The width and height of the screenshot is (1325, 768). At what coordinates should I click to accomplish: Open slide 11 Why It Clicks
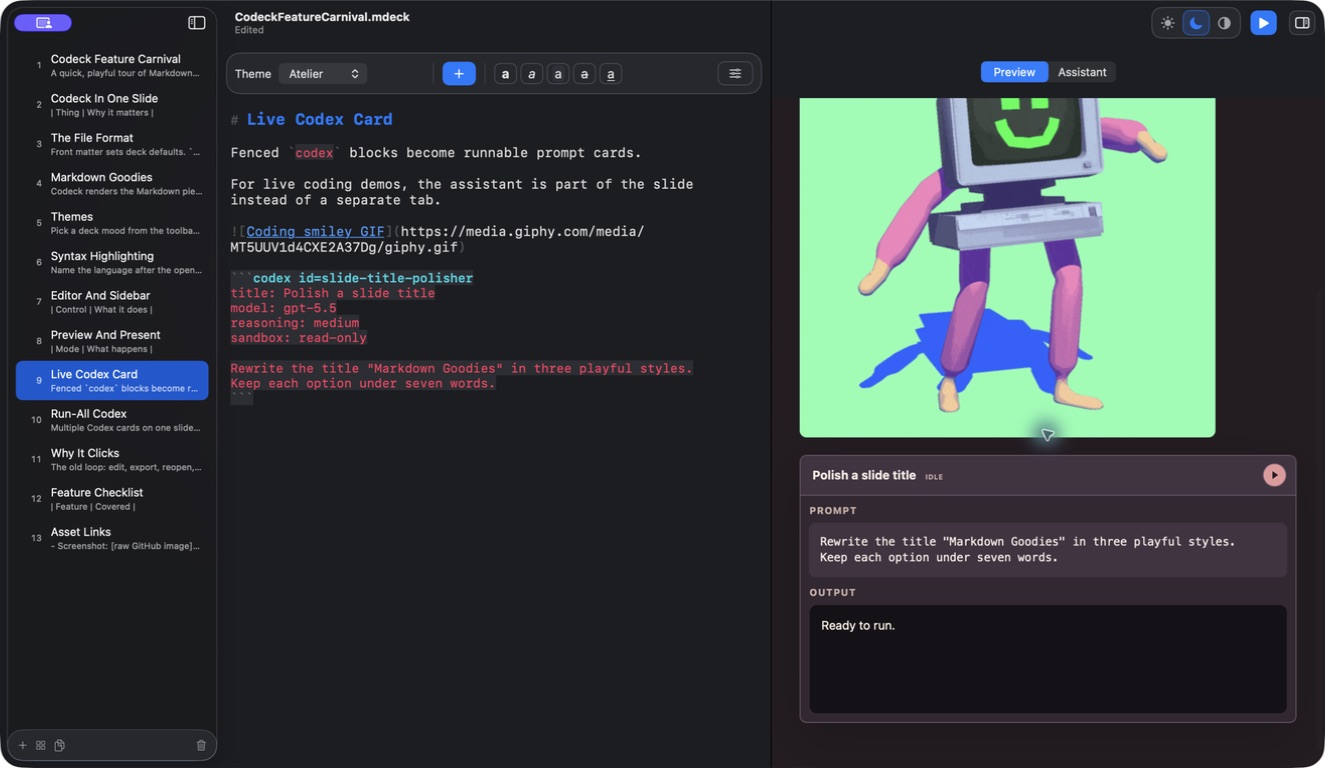click(x=112, y=460)
